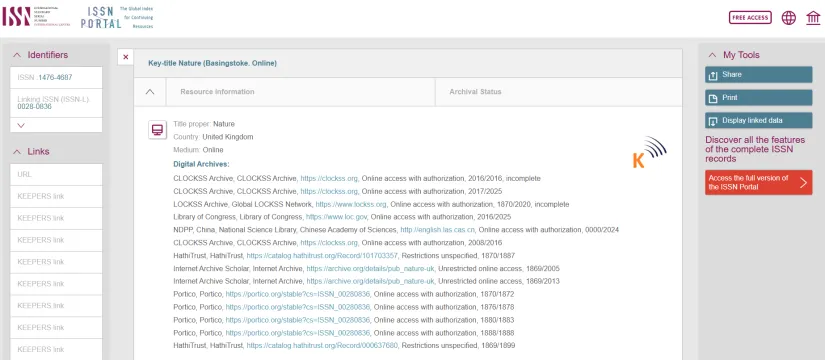Click the institution building icon

point(813,17)
